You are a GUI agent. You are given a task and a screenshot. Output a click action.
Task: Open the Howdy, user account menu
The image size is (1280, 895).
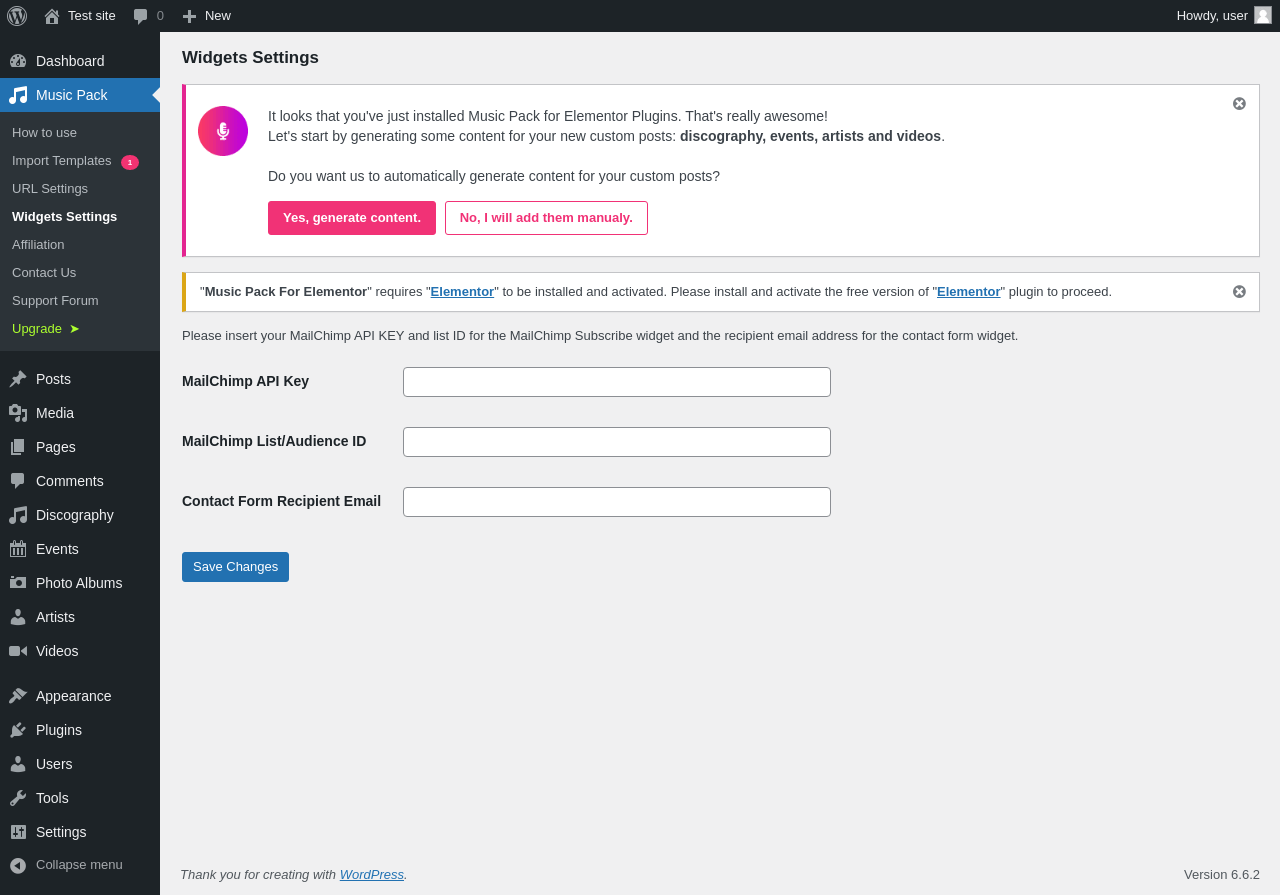click(x=1224, y=16)
